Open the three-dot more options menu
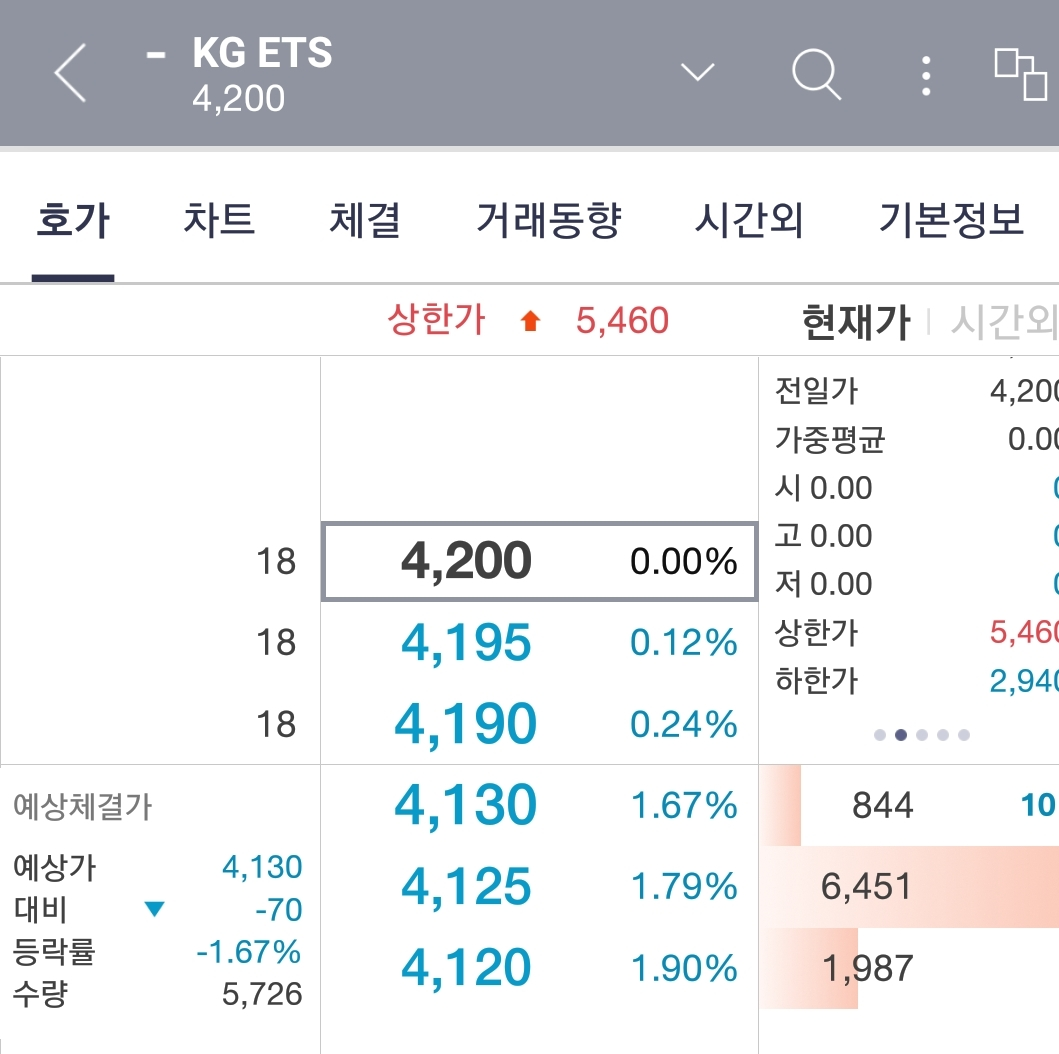The width and height of the screenshot is (1059, 1054). click(x=926, y=76)
